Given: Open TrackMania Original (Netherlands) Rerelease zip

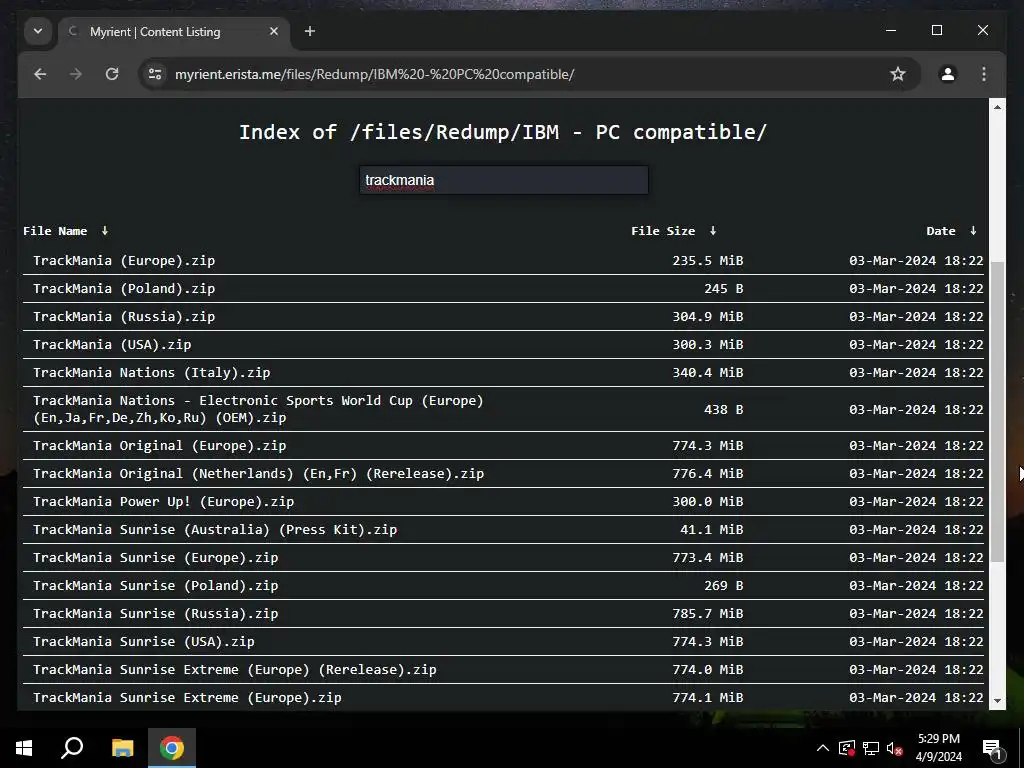Looking at the screenshot, I should point(259,473).
